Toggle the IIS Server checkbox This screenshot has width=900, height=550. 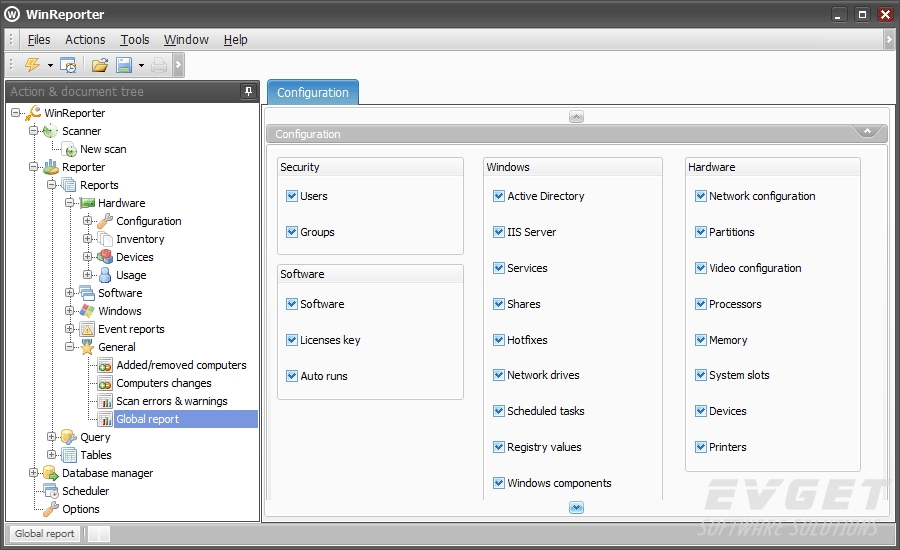[x=499, y=232]
